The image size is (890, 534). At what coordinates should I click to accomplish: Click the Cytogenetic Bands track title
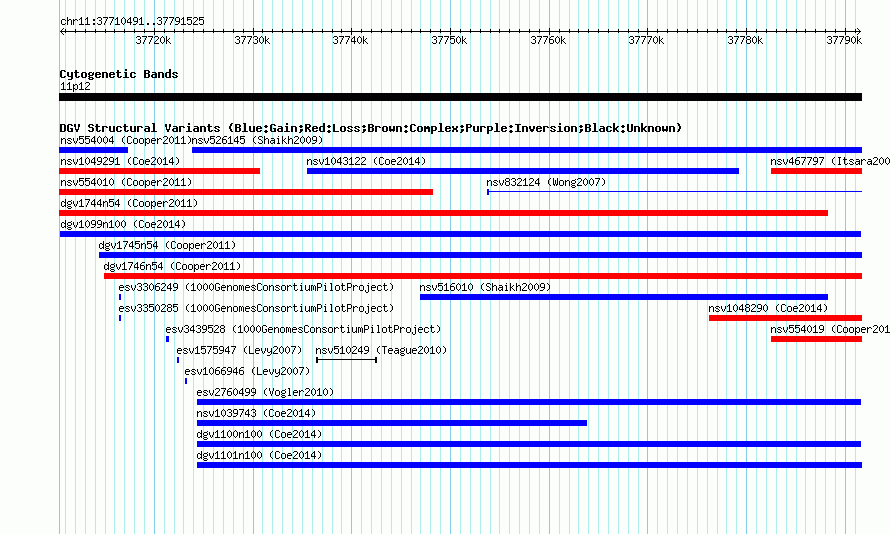tap(119, 74)
